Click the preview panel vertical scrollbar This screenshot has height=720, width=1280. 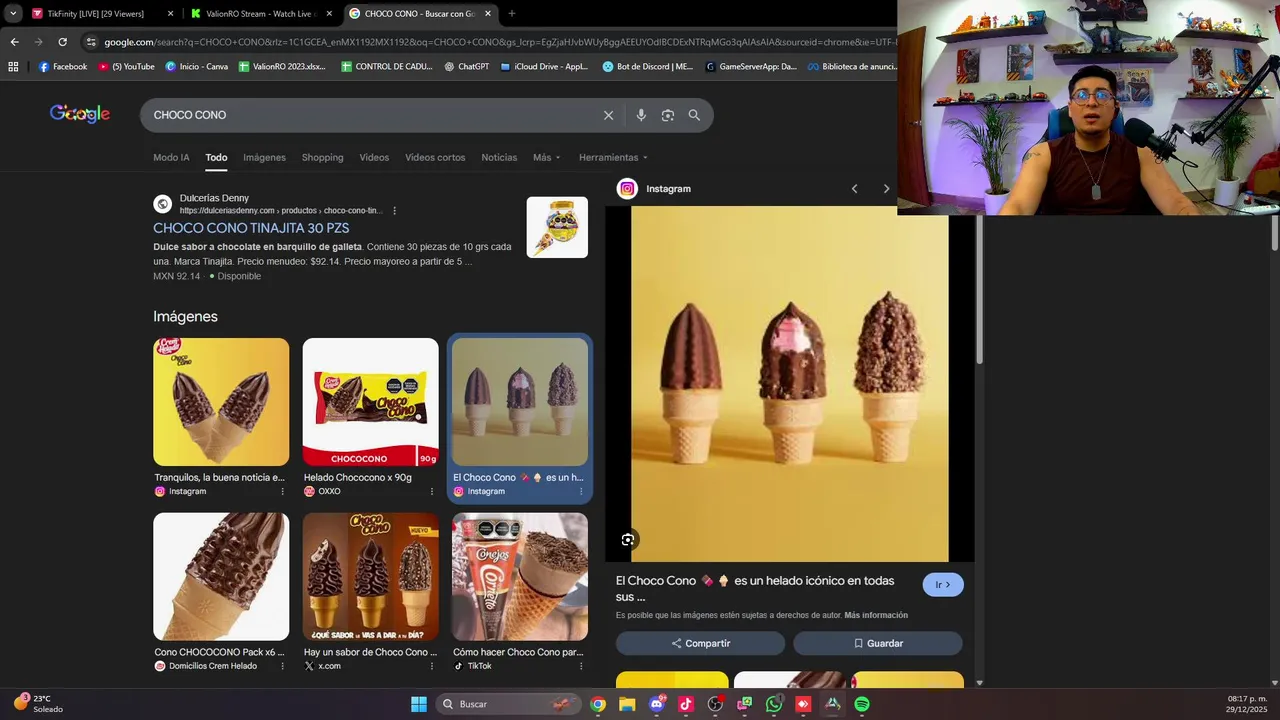click(x=979, y=290)
